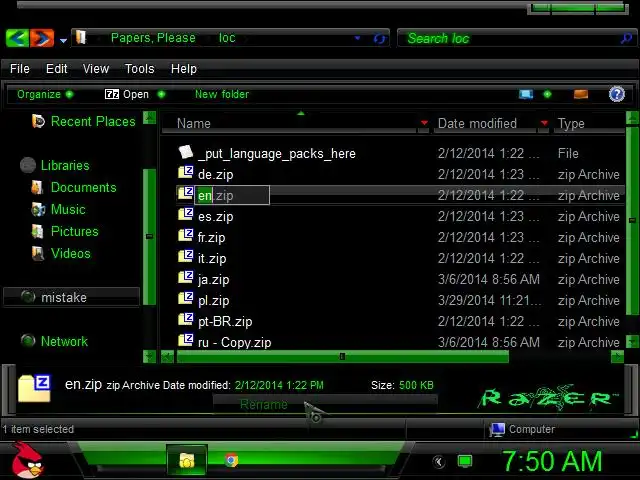This screenshot has width=640, height=480.
Task: Click zip icon beside de.zip
Action: [186, 172]
